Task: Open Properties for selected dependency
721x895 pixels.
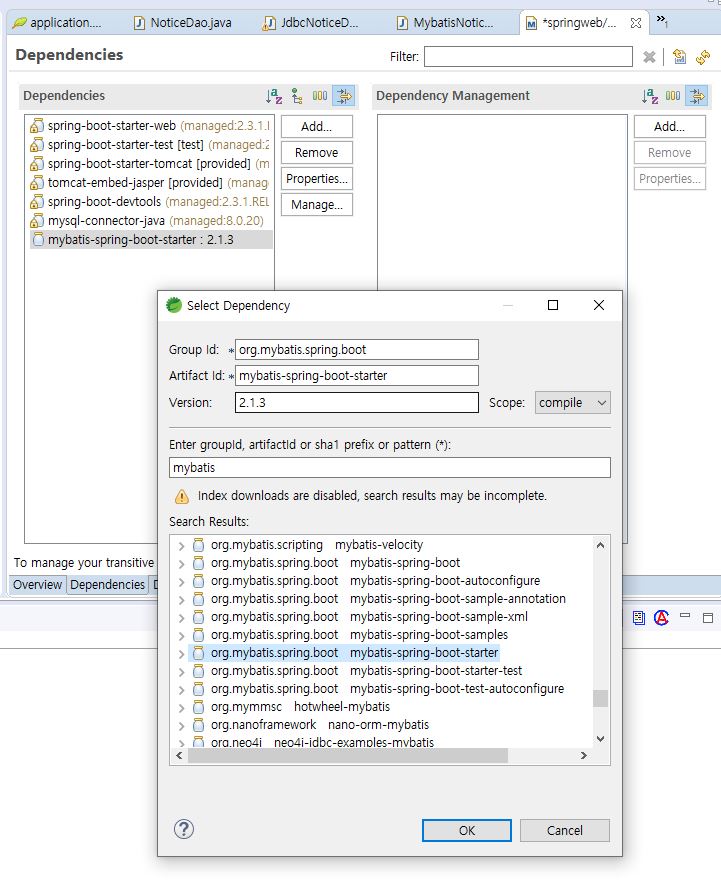Action: click(317, 179)
